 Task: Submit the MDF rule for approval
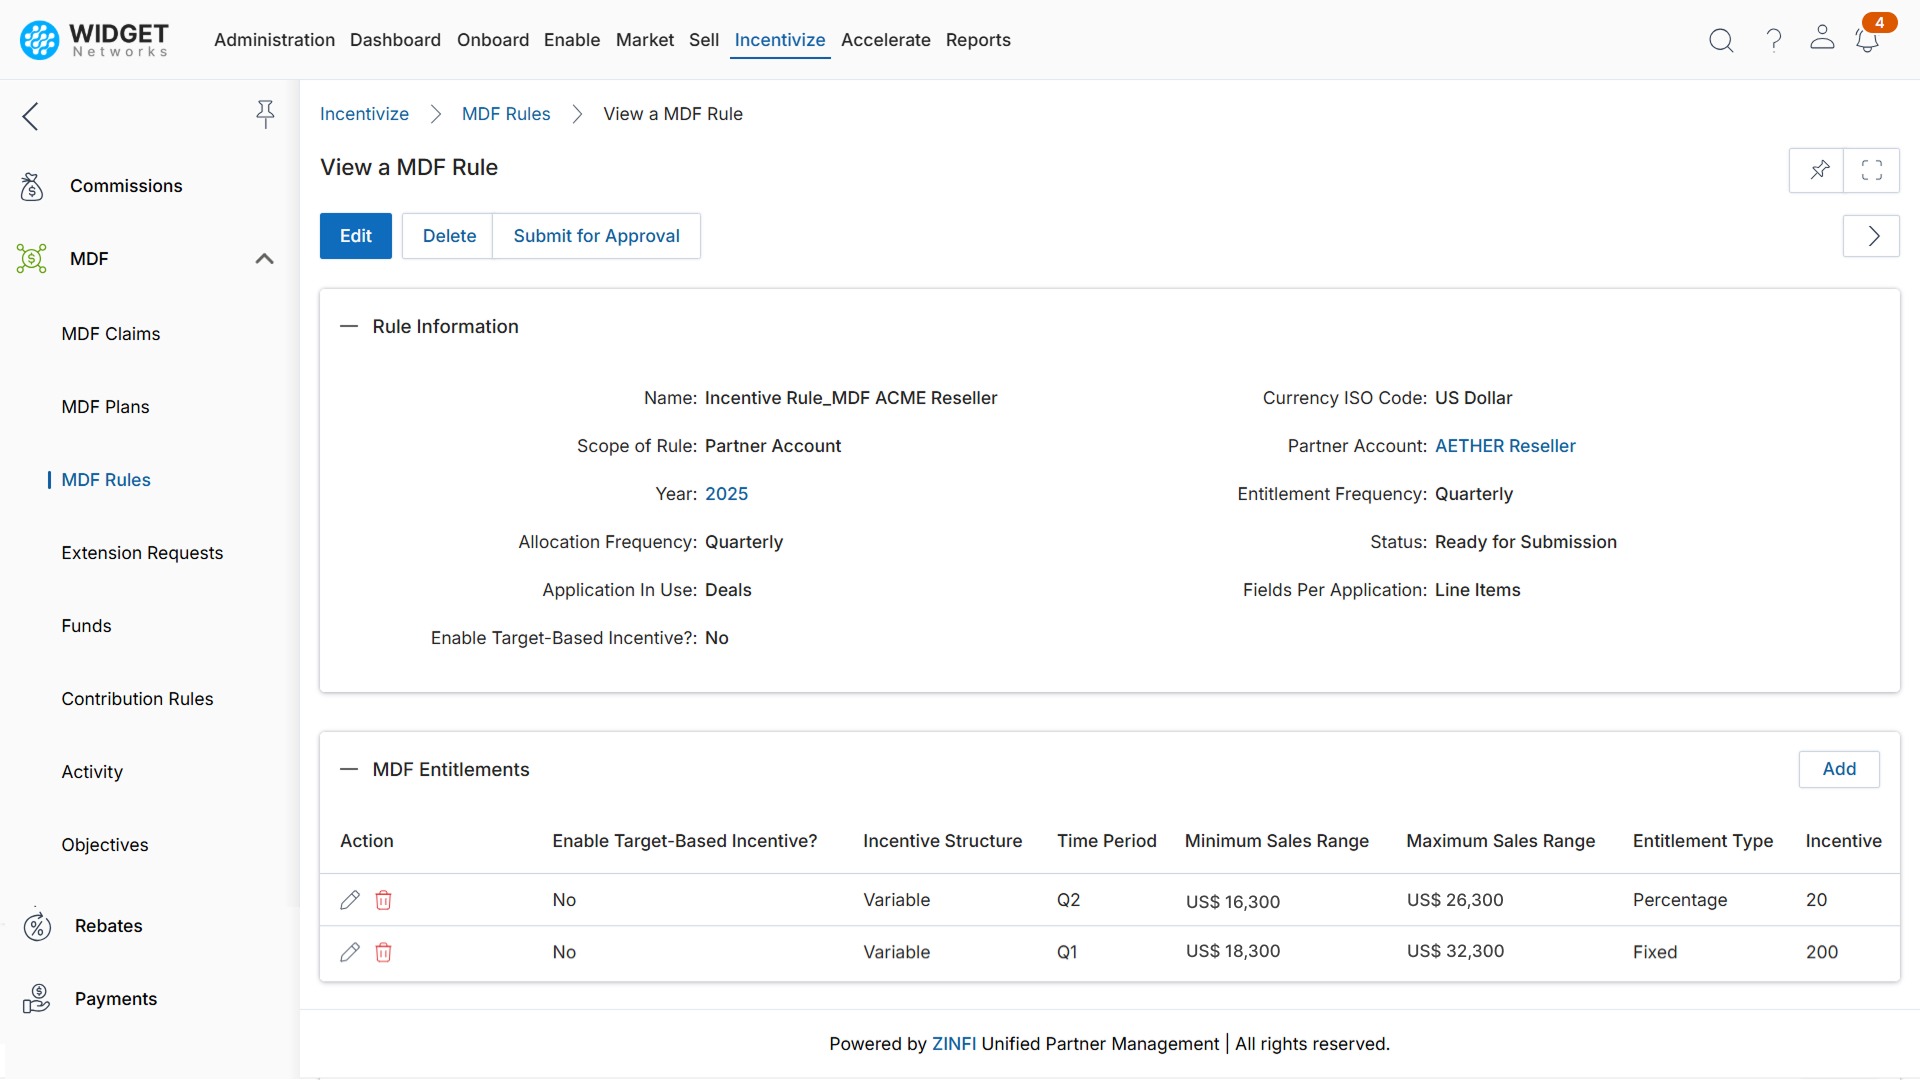596,236
